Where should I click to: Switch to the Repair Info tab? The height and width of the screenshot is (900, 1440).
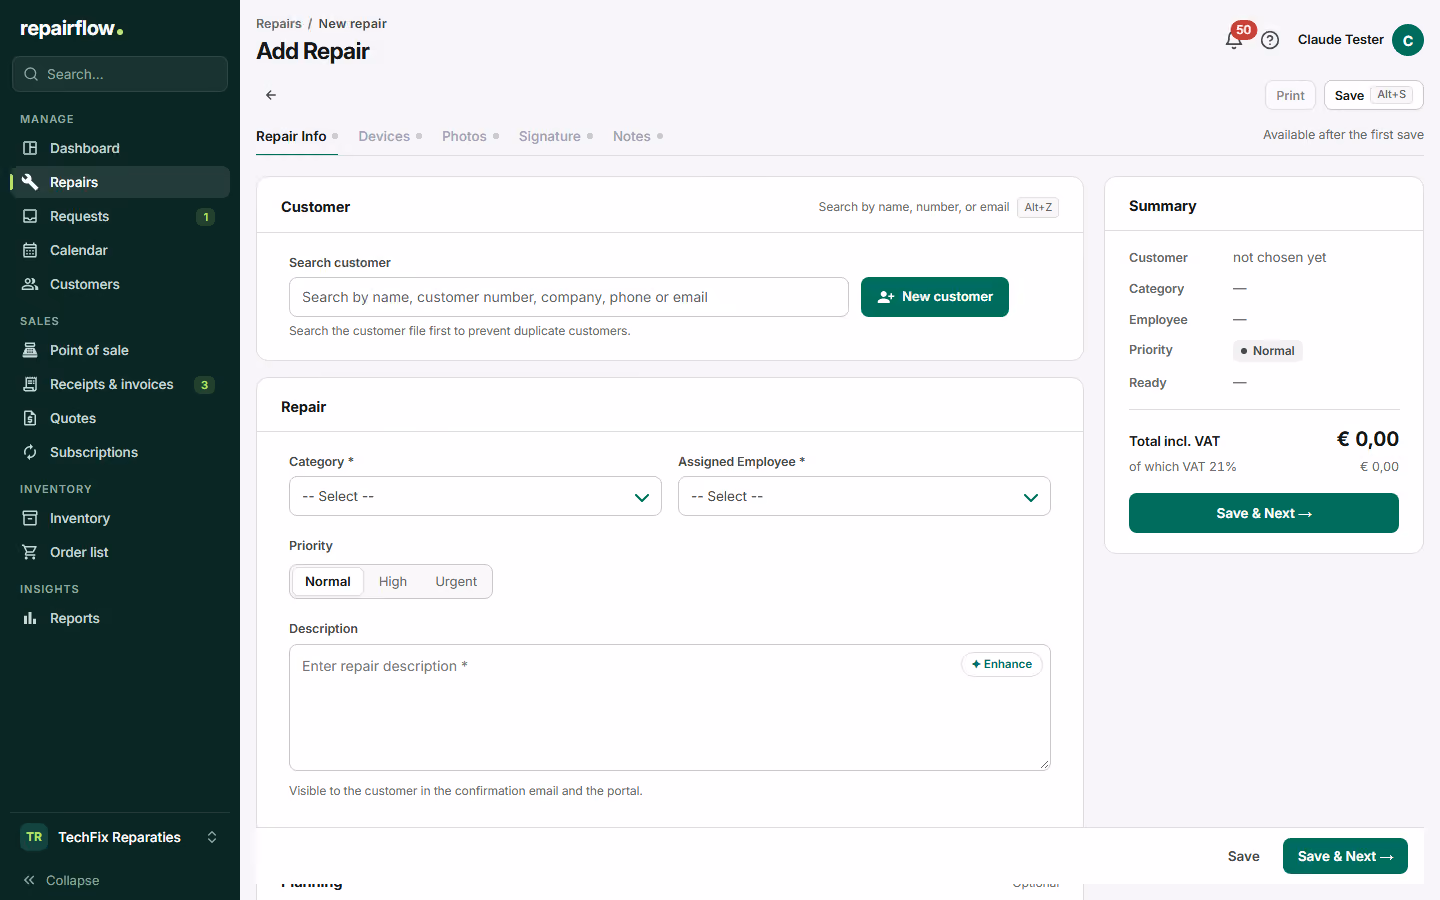click(297, 136)
